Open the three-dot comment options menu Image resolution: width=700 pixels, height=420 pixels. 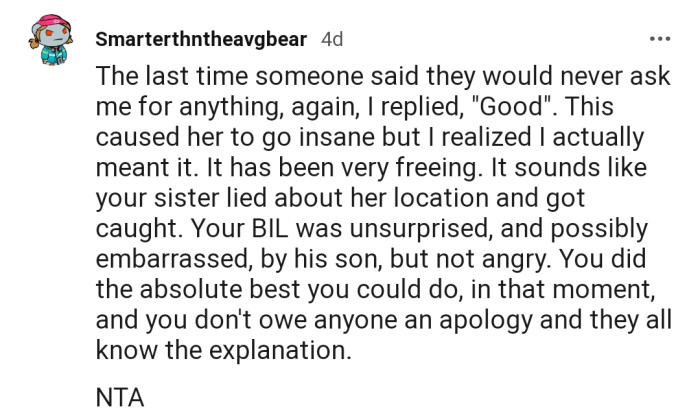[x=660, y=39]
